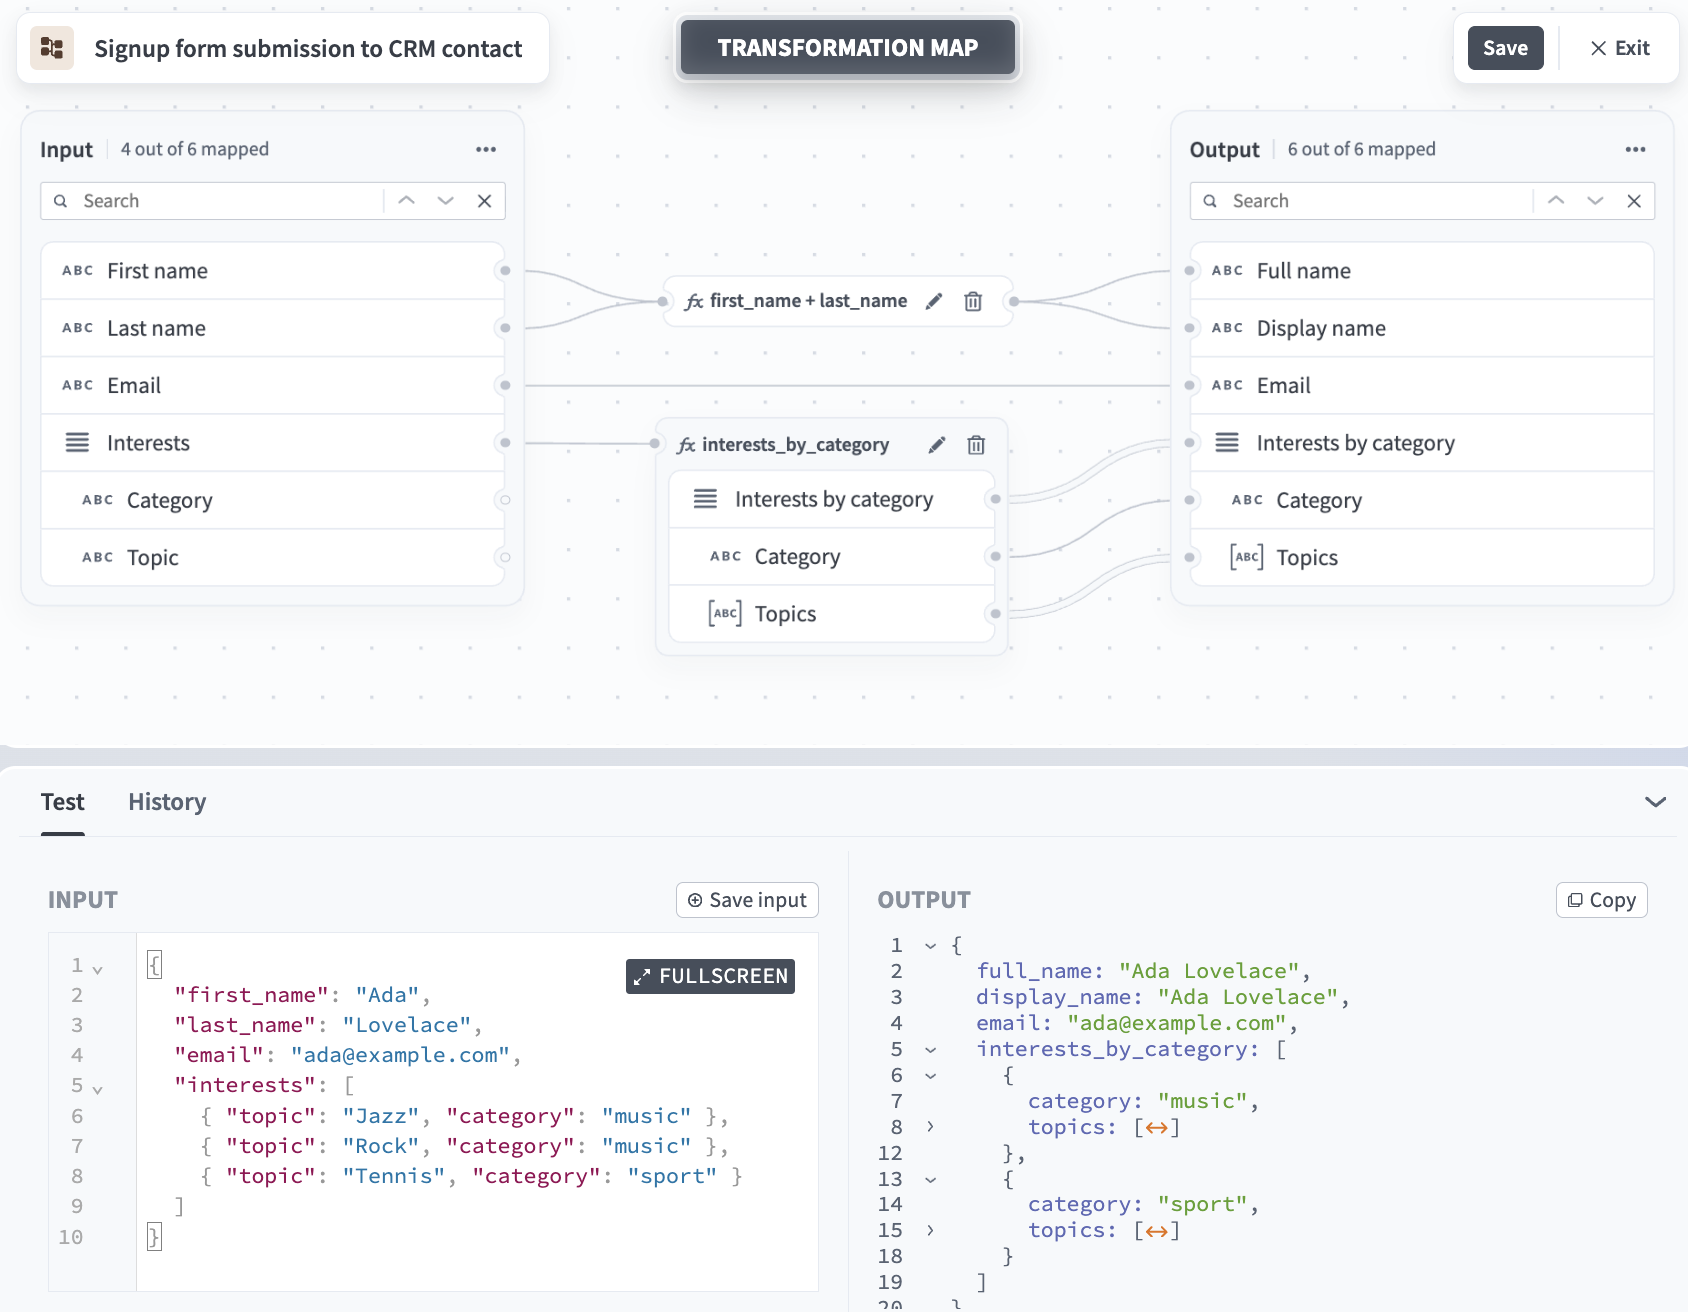This screenshot has height=1312, width=1688.
Task: Save the transformation map
Action: click(1505, 48)
